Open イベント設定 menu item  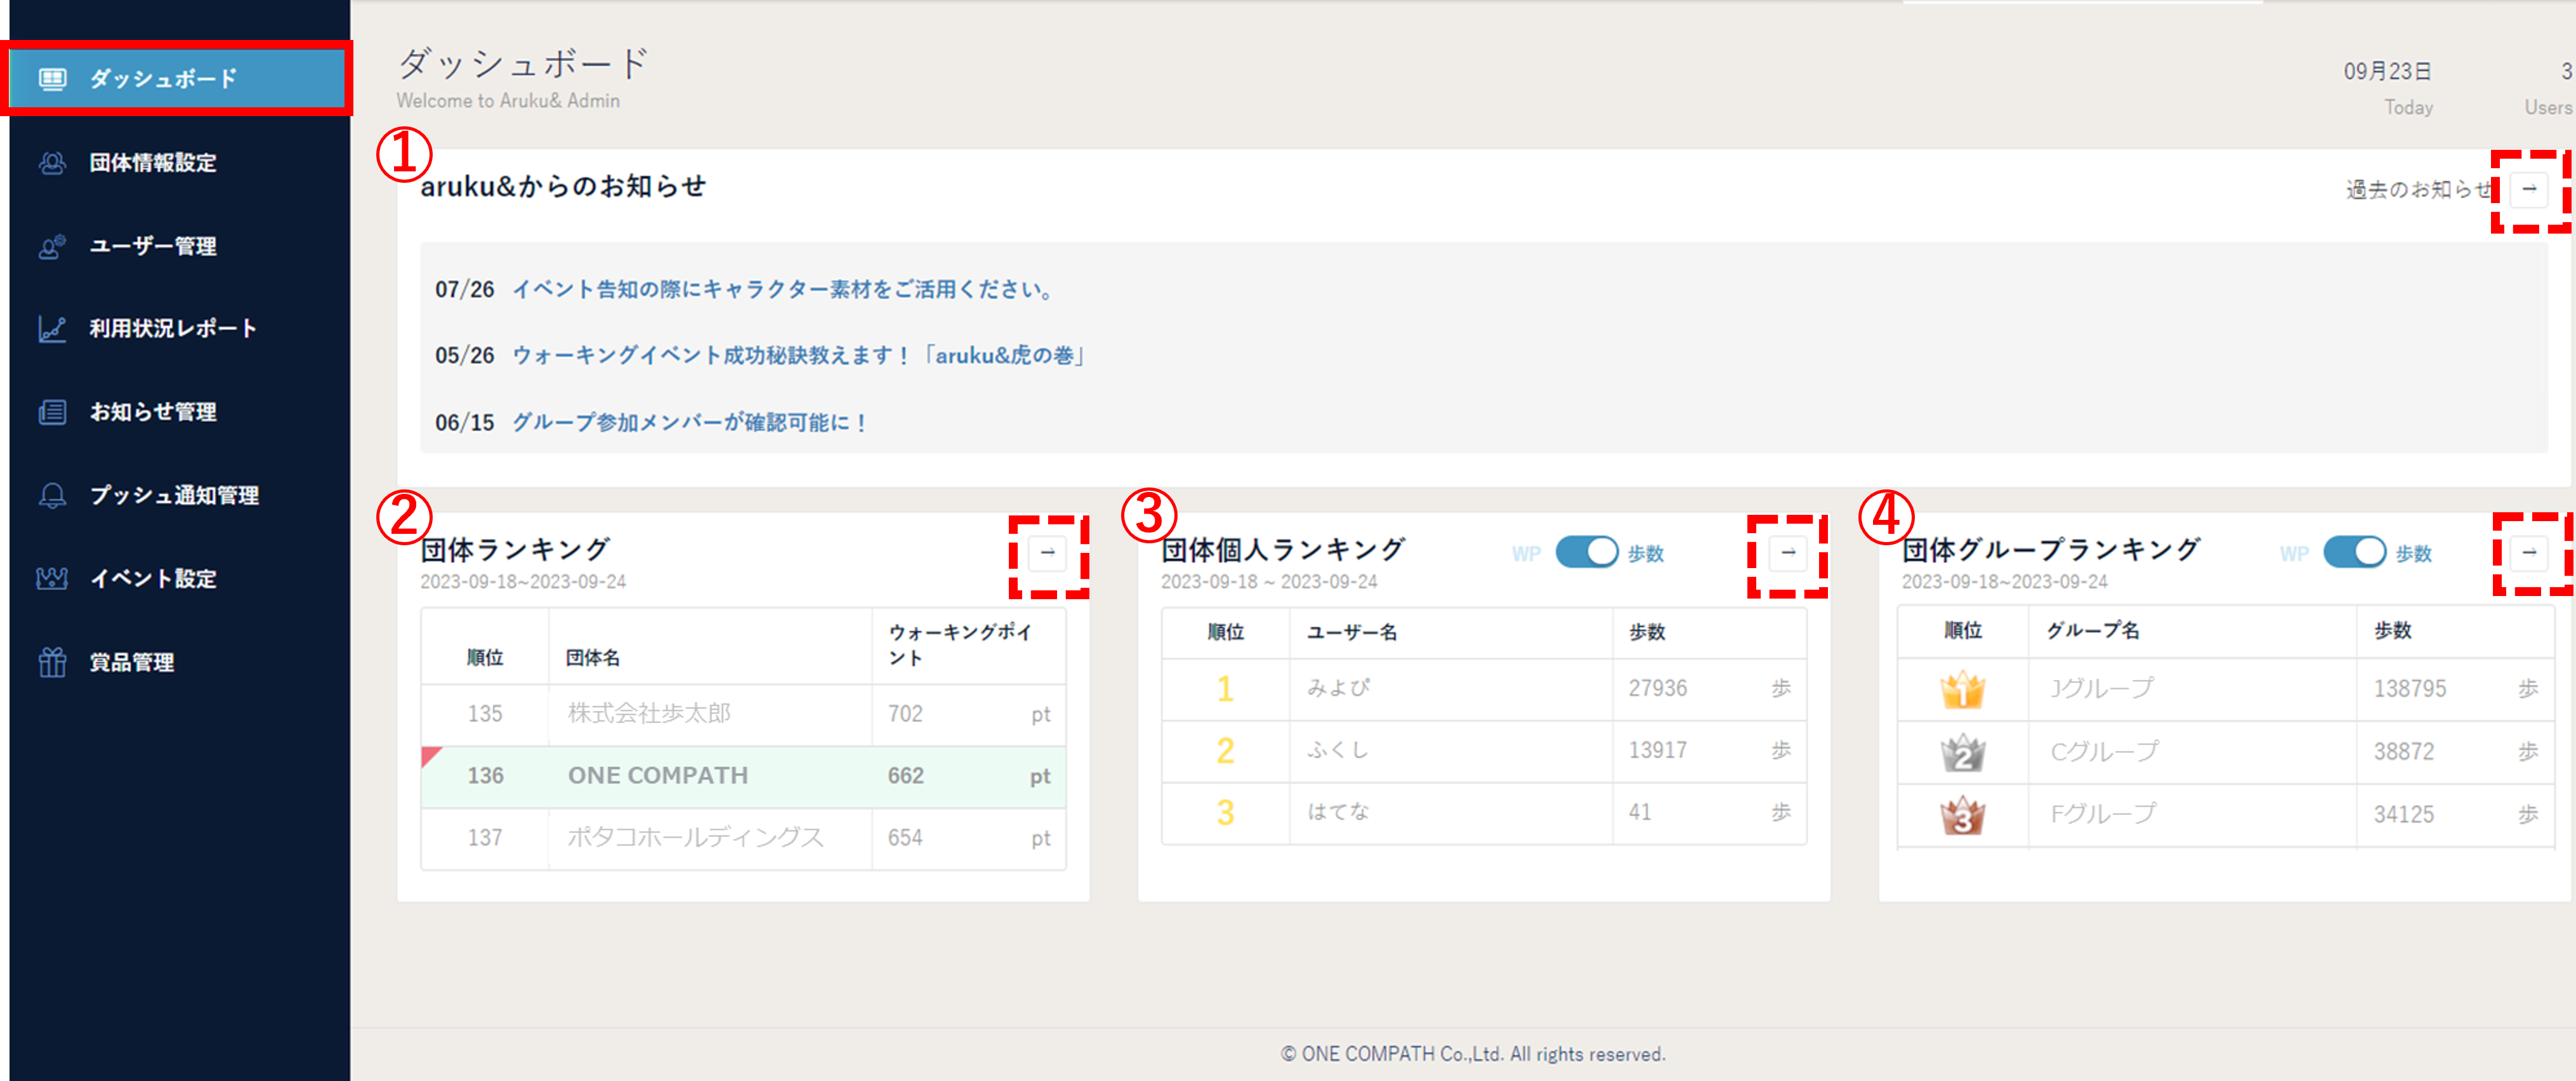pos(153,579)
